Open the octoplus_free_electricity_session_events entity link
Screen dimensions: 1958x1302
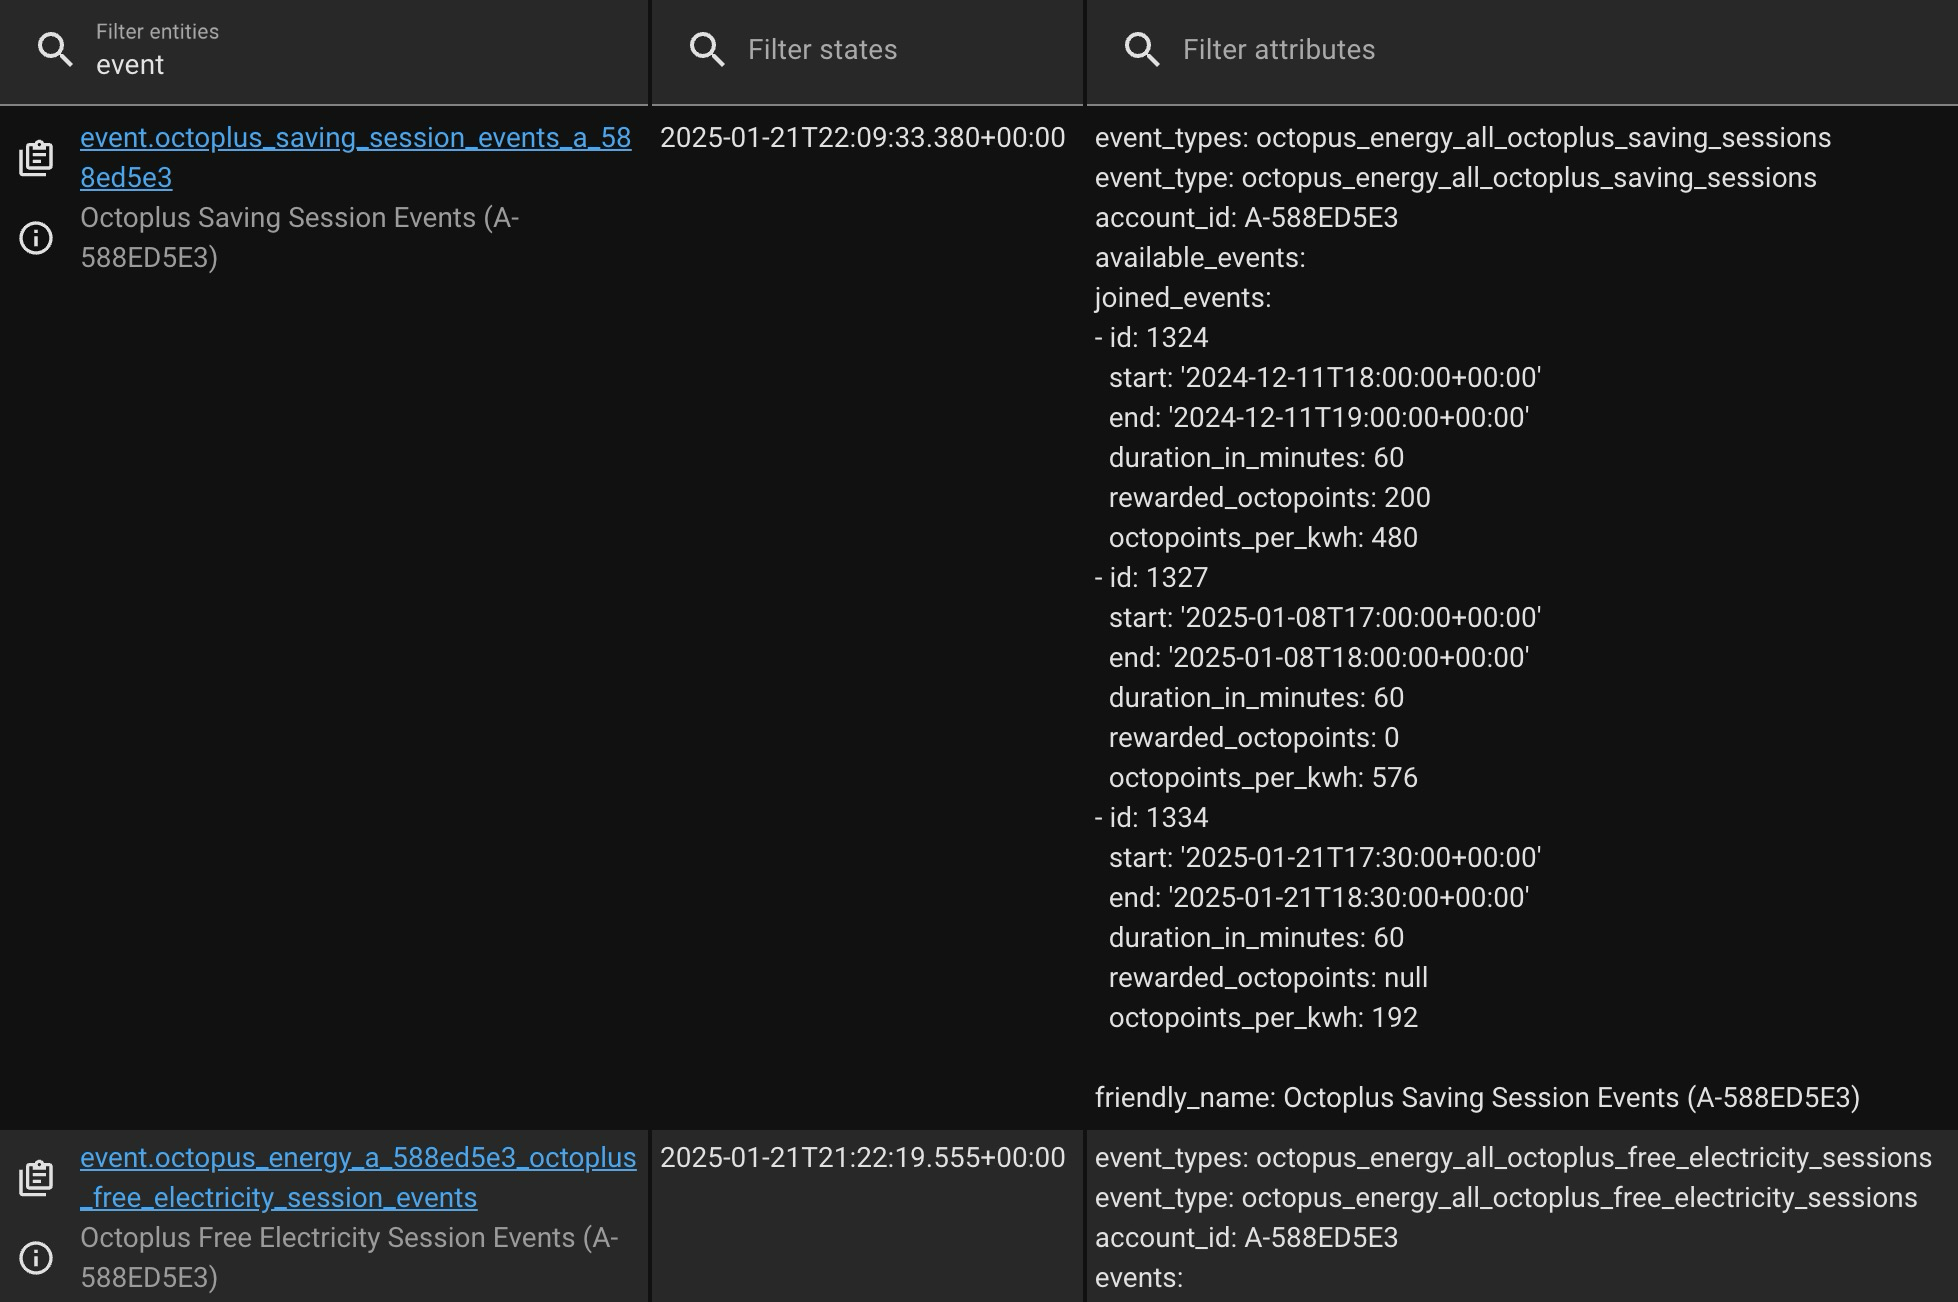(x=358, y=1178)
